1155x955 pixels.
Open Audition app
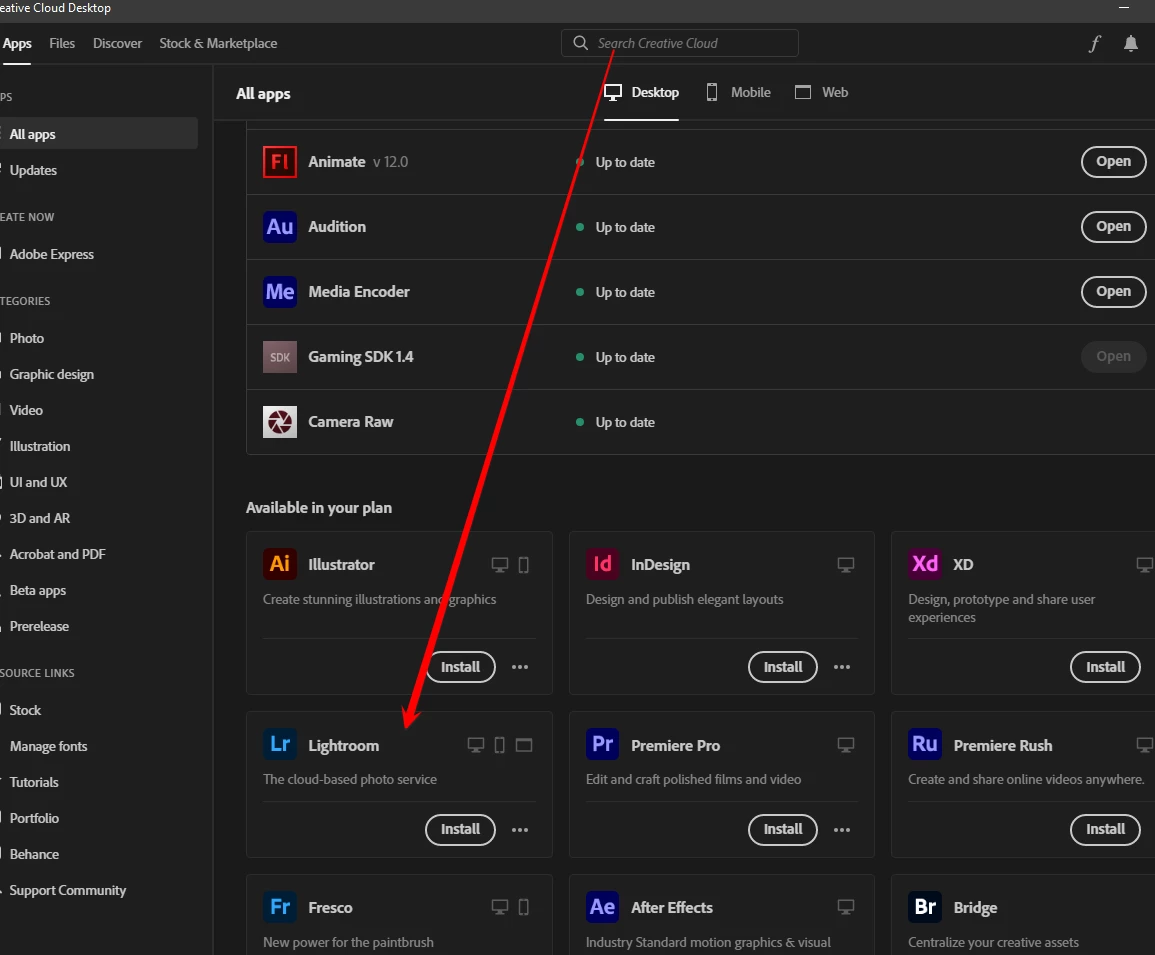[x=1114, y=227]
